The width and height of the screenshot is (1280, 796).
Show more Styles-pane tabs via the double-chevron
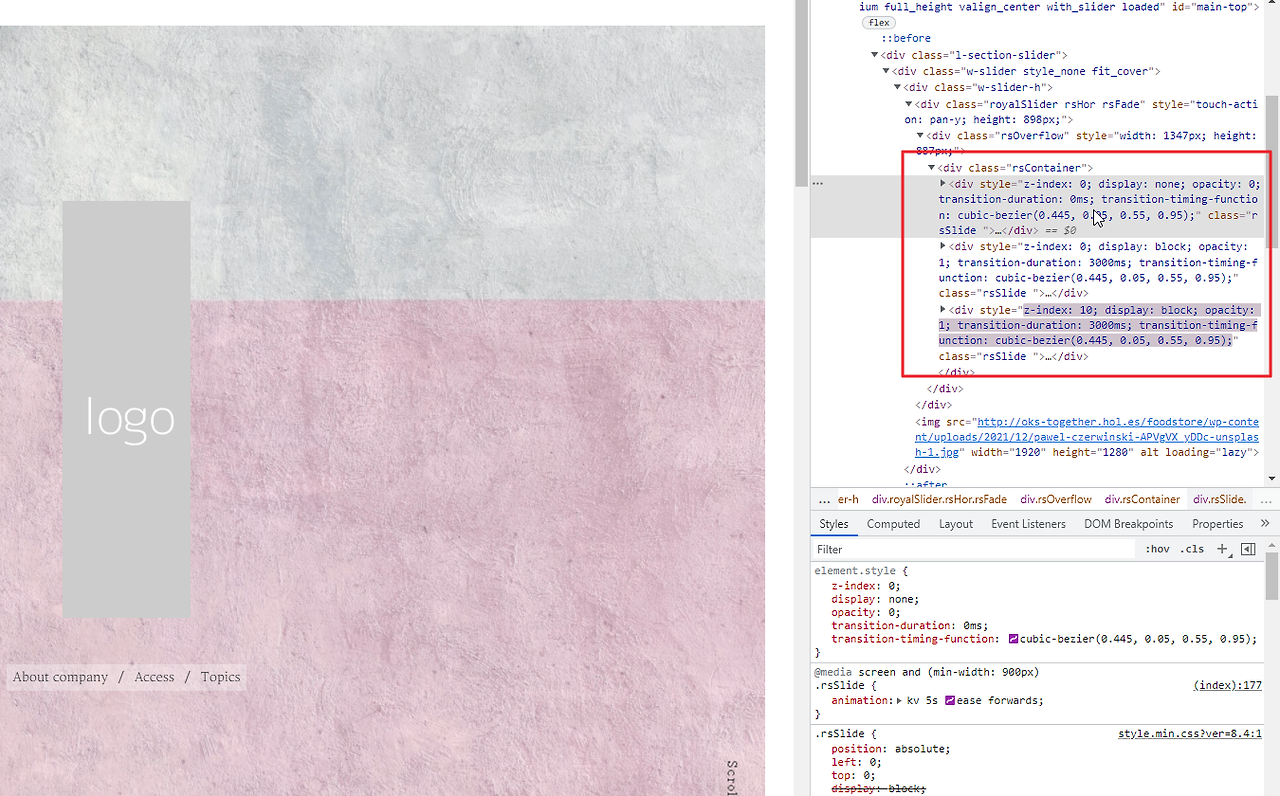1264,523
